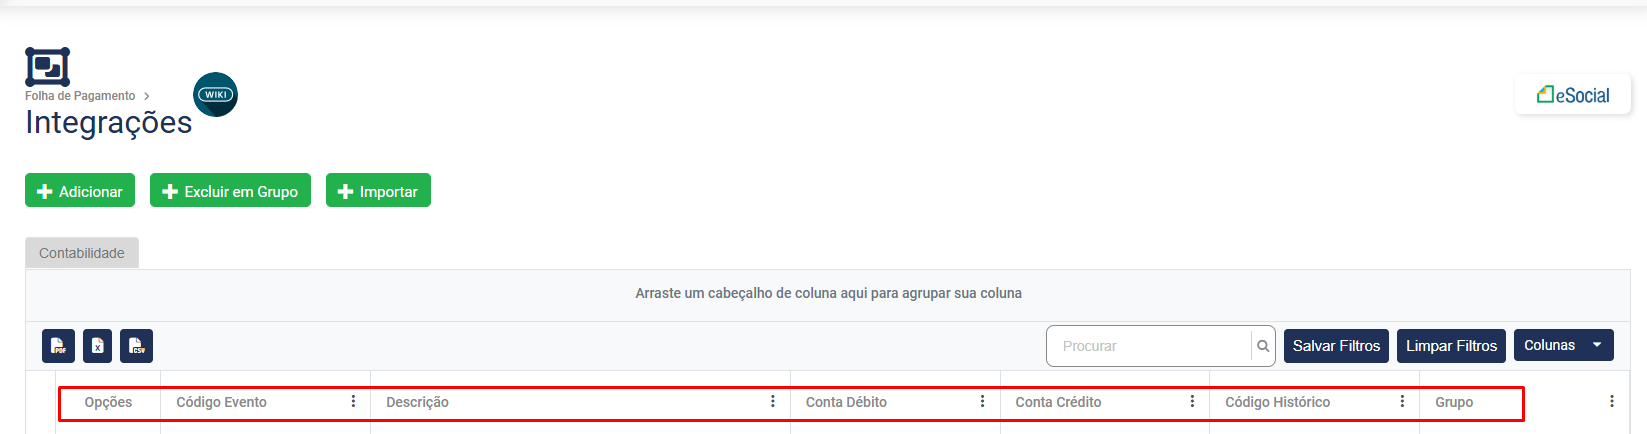Screen dimensions: 1647x434
Task: Open Conta Débito column menu
Action: tap(983, 402)
